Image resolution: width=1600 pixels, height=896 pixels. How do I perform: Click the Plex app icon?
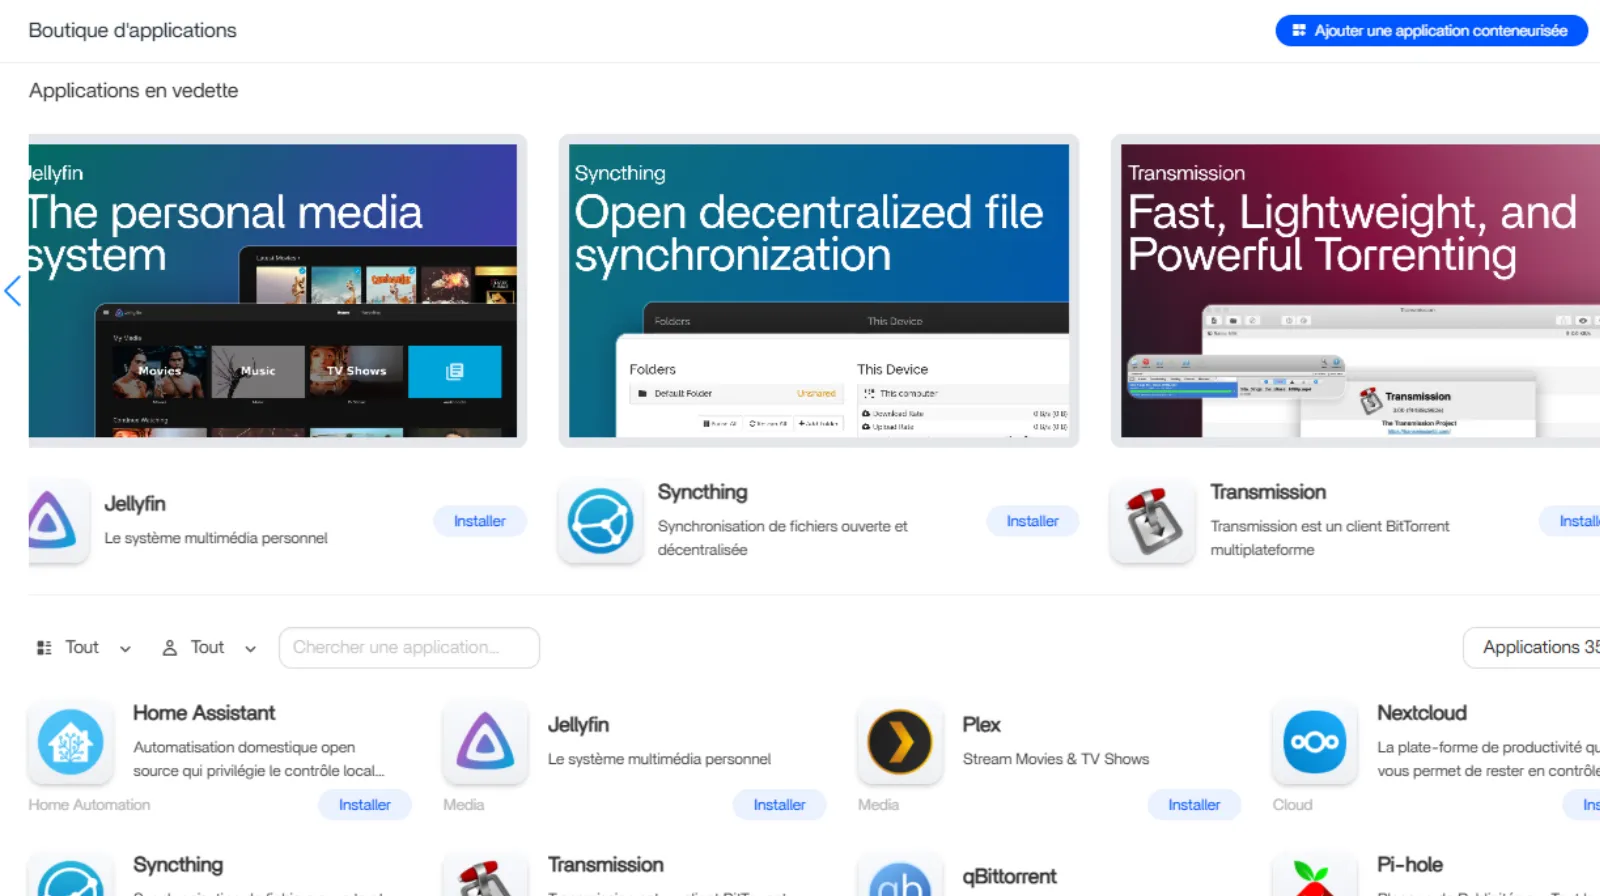tap(899, 742)
